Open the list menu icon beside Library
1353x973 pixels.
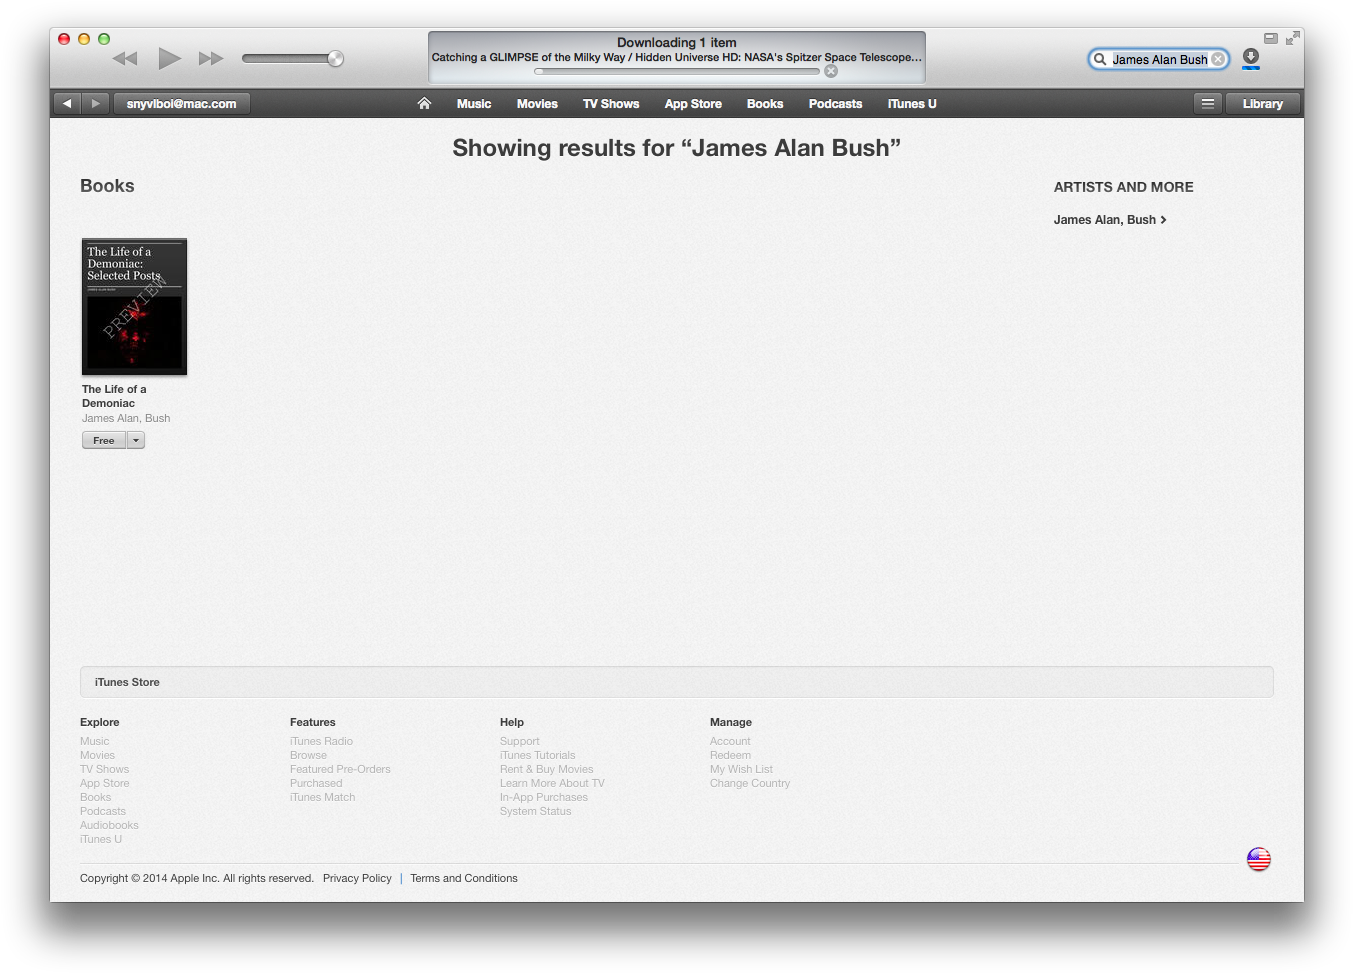1208,103
